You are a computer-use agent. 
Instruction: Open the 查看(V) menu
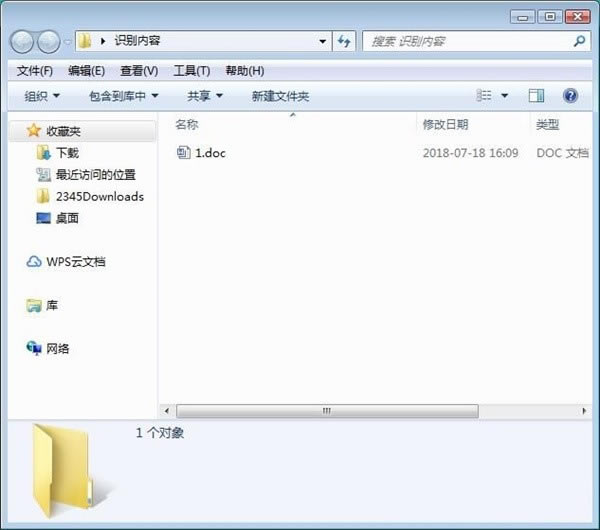pos(139,71)
